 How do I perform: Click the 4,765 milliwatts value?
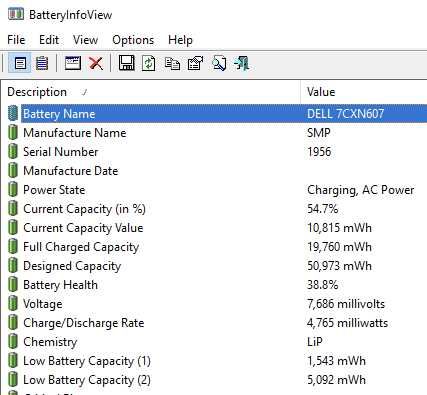click(x=347, y=323)
